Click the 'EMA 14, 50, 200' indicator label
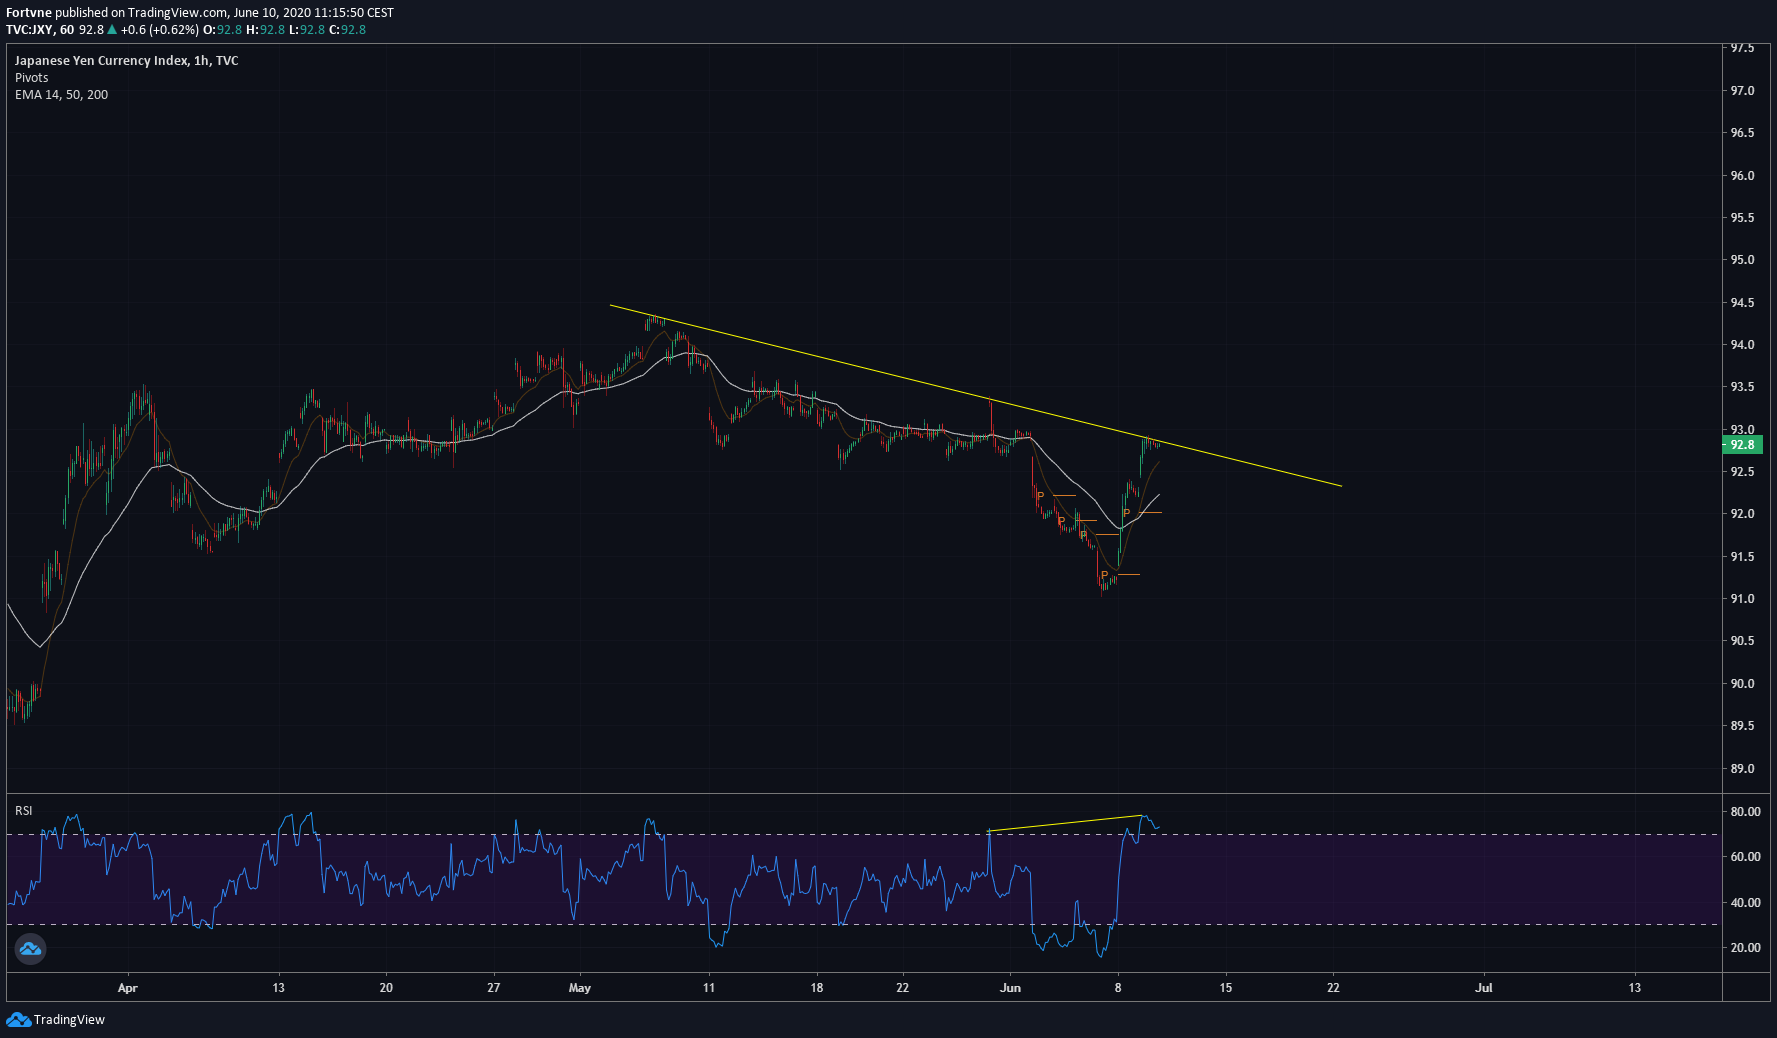The height and width of the screenshot is (1038, 1777). pyautogui.click(x=61, y=95)
